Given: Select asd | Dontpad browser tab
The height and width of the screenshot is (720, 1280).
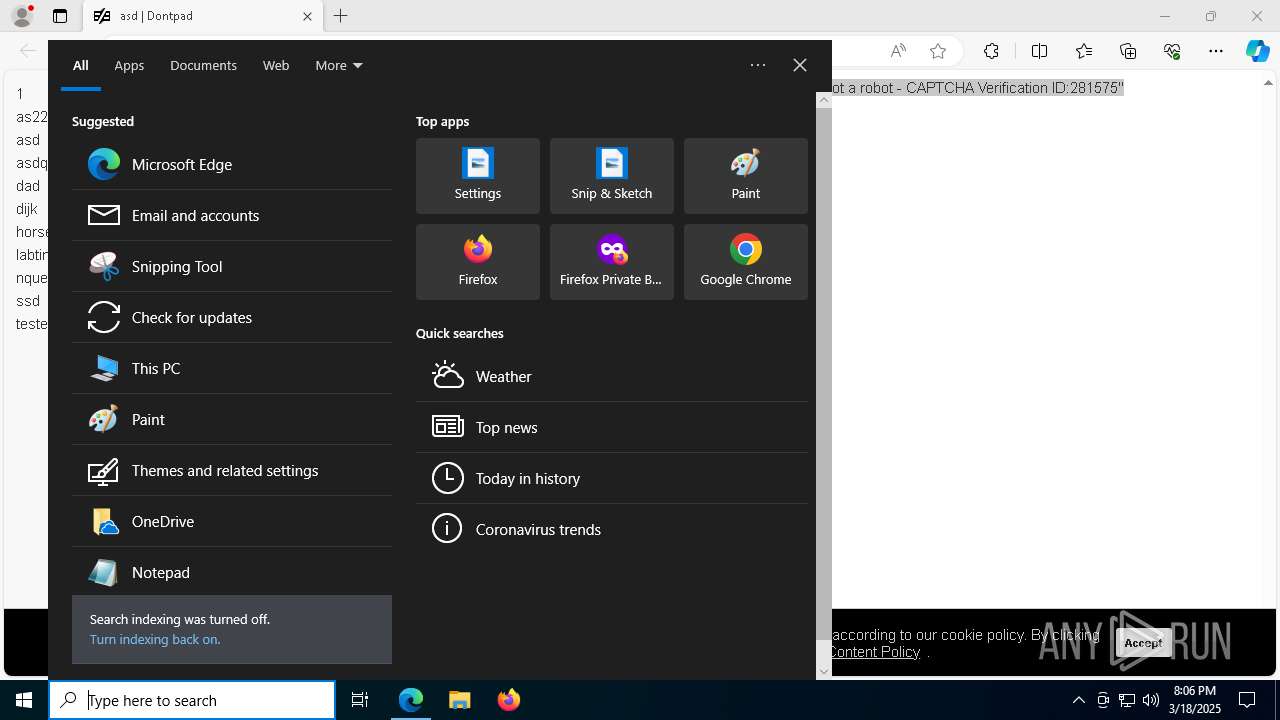Looking at the screenshot, I should [x=202, y=16].
